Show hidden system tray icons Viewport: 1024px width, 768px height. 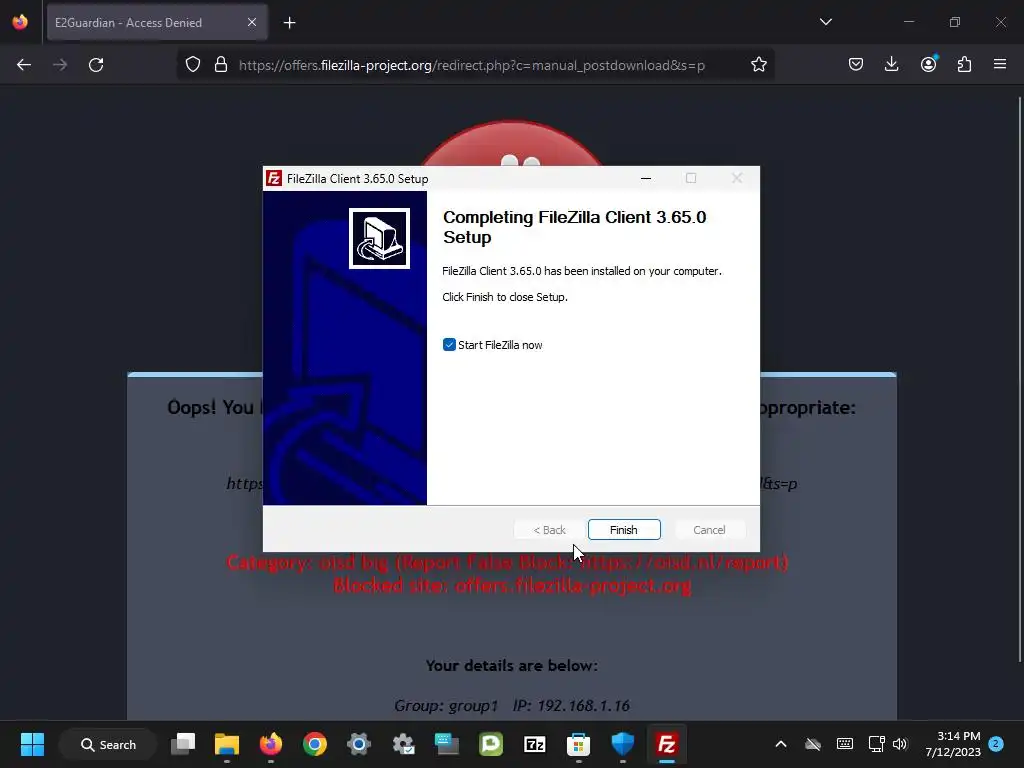(780, 744)
